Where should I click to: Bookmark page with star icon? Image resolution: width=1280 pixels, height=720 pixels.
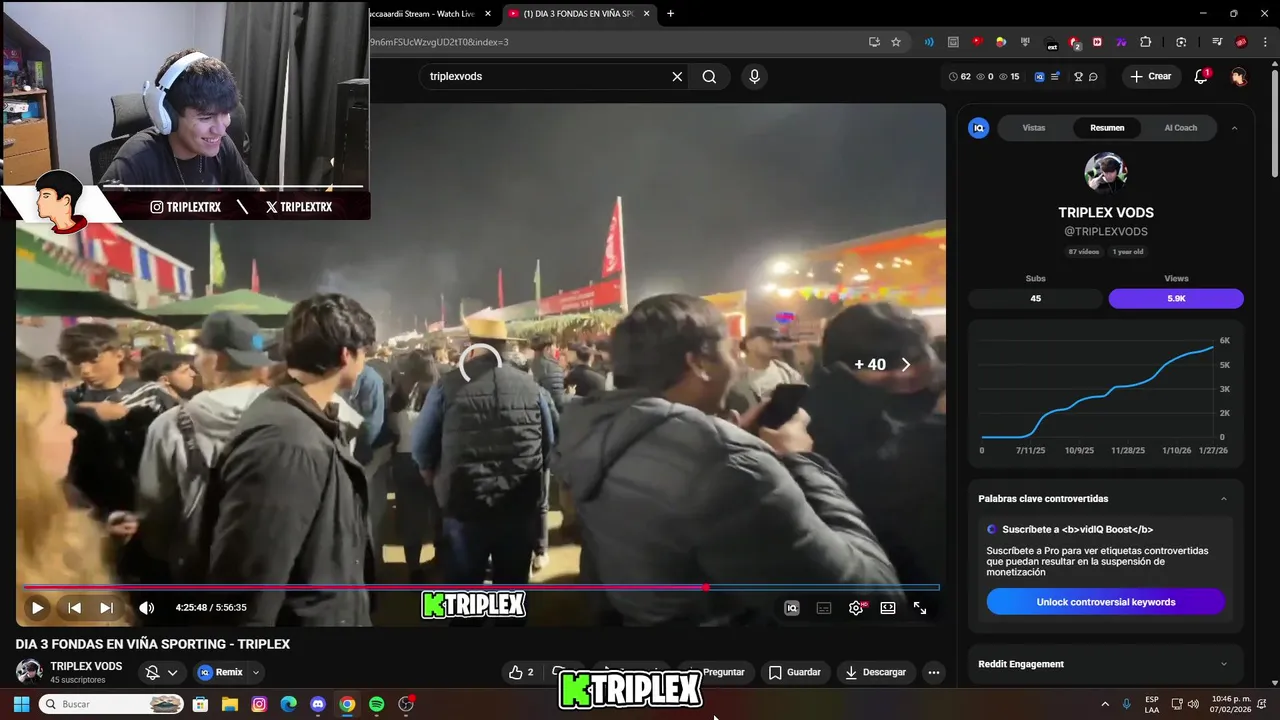coord(896,42)
